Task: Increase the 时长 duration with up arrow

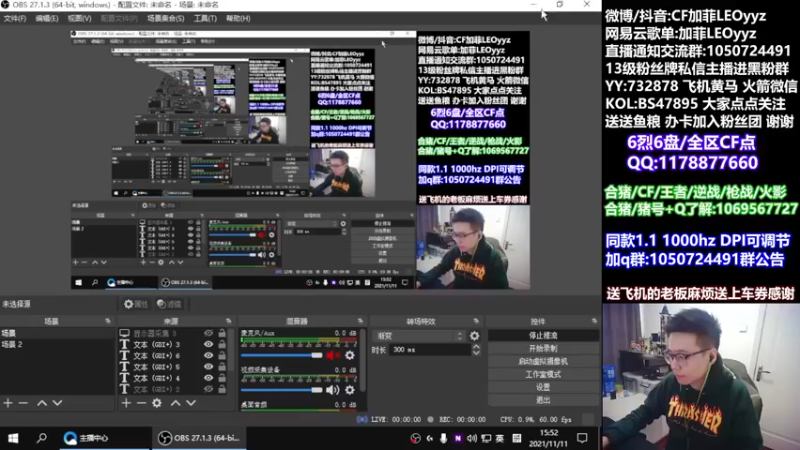Action: (476, 347)
